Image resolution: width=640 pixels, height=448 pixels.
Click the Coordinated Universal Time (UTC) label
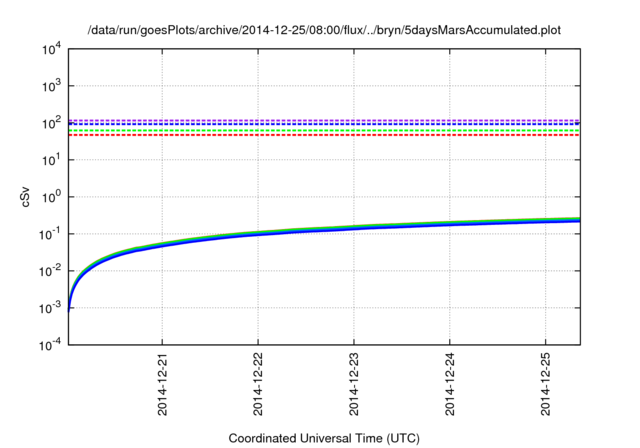point(324,438)
